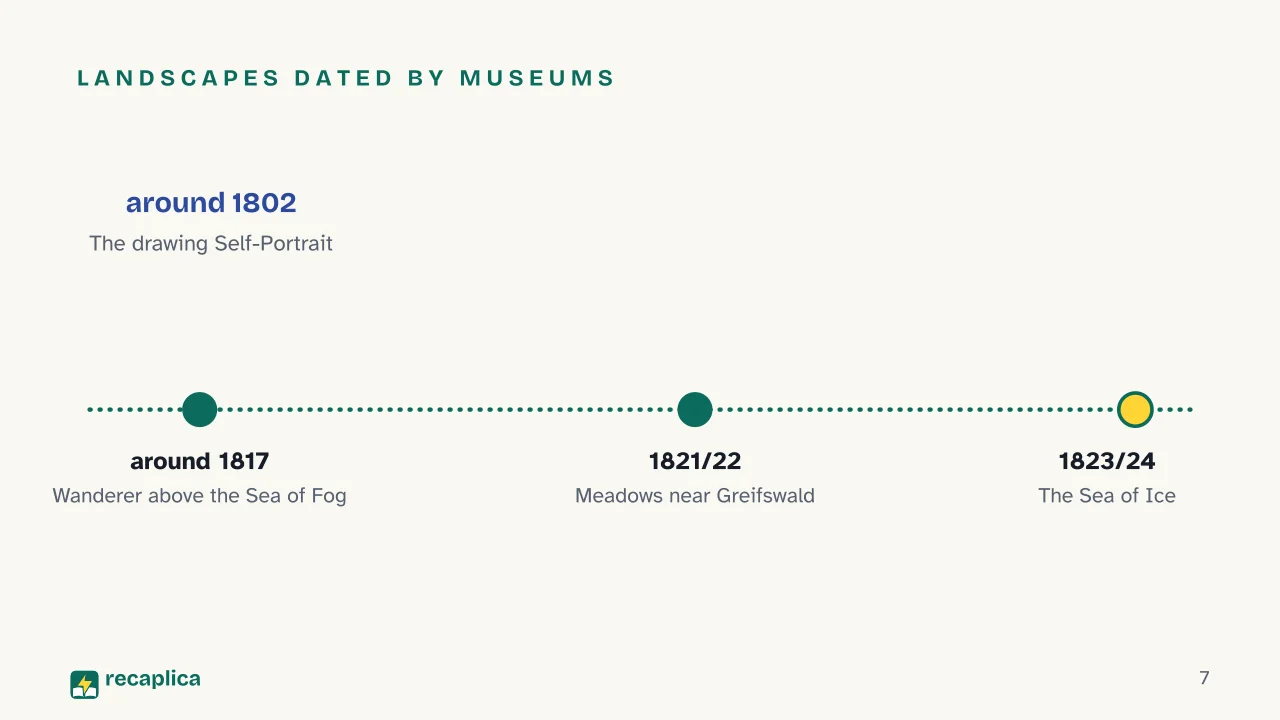Select 'The drawing Self-Portrait' caption
This screenshot has width=1280, height=720.
211,243
